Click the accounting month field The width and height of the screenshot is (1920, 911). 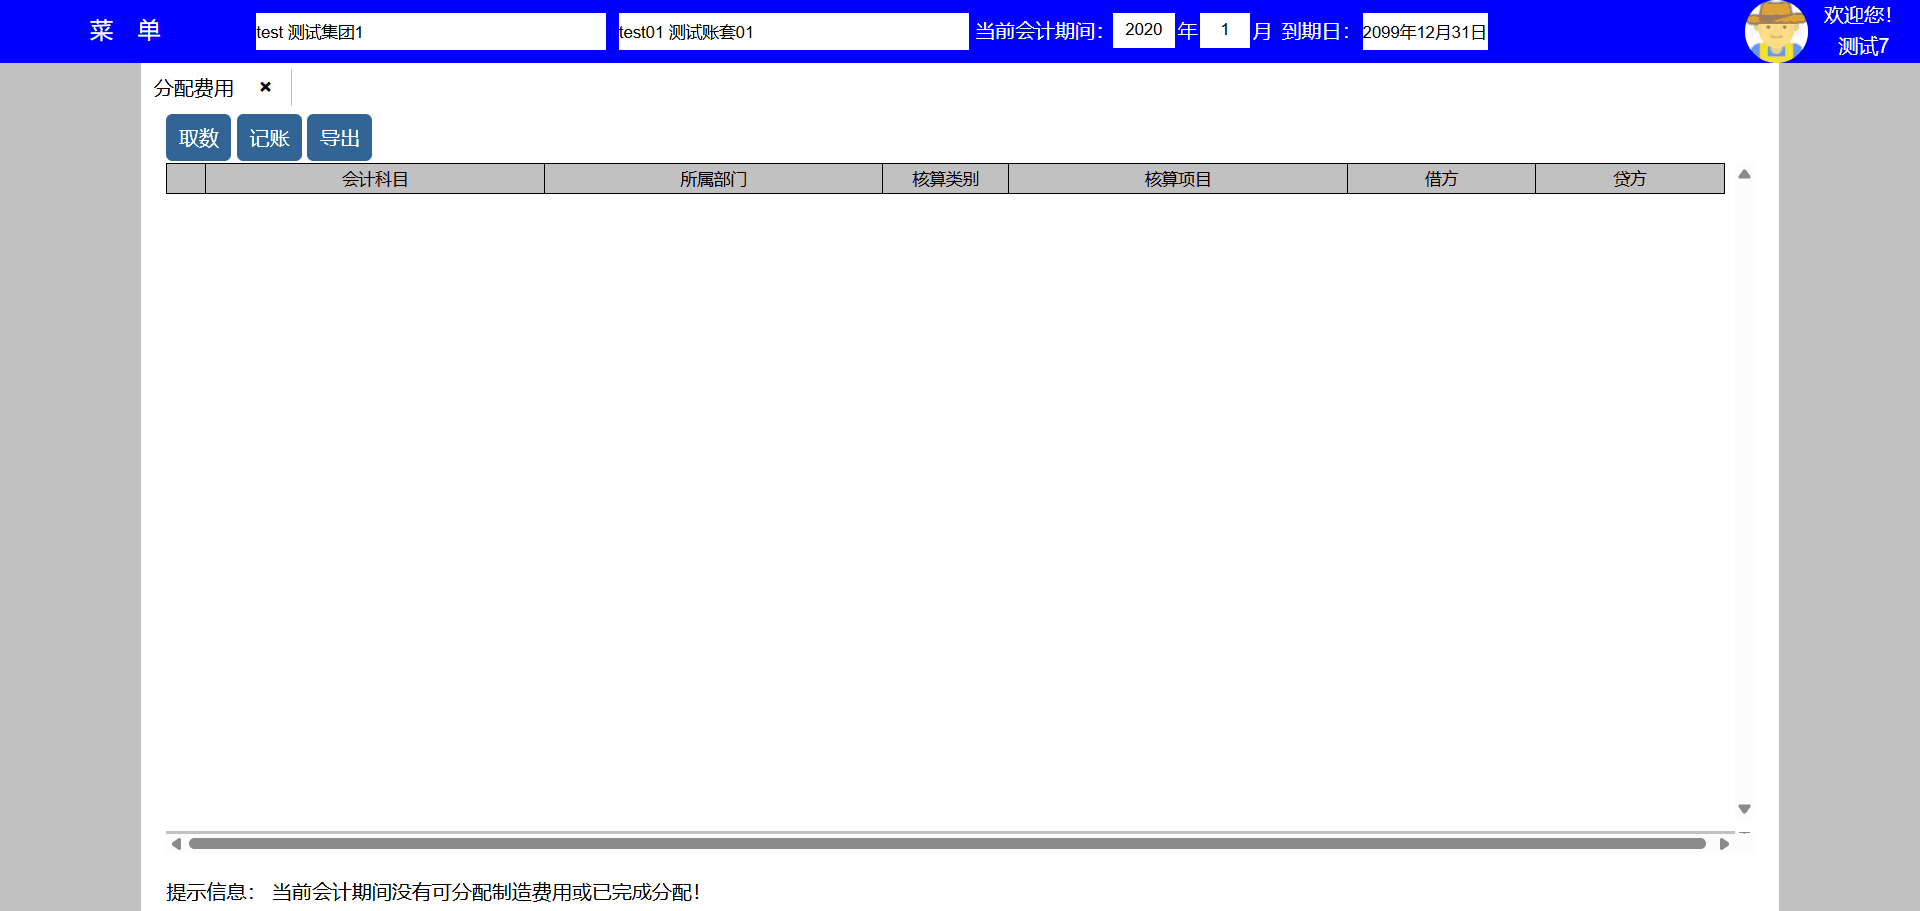(1224, 30)
